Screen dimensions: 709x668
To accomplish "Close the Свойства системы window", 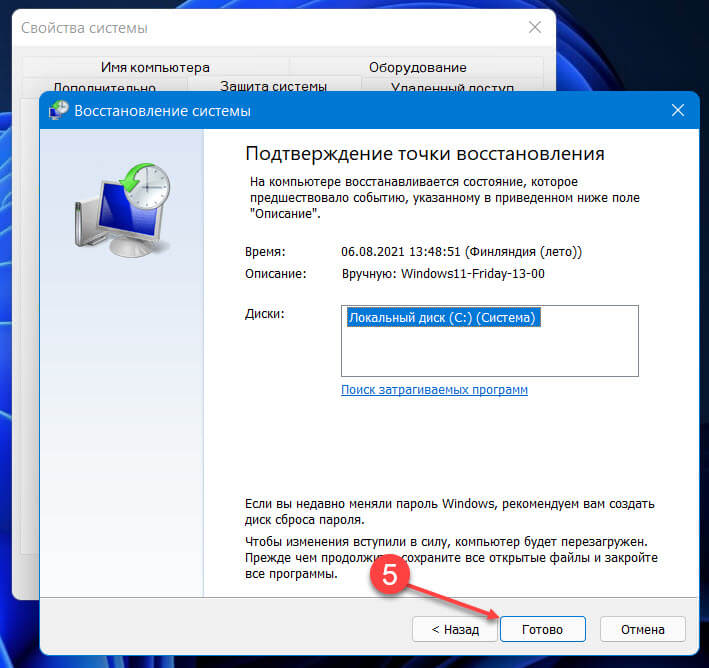I will click(x=535, y=28).
